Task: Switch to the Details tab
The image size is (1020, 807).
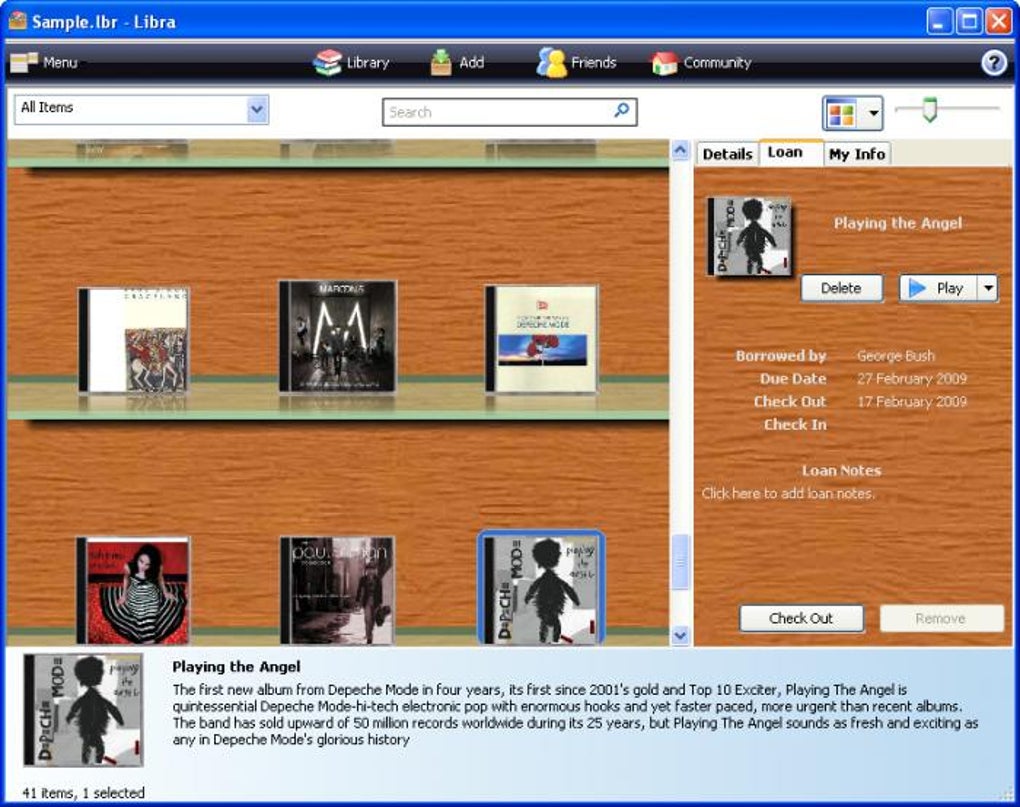Action: [727, 154]
